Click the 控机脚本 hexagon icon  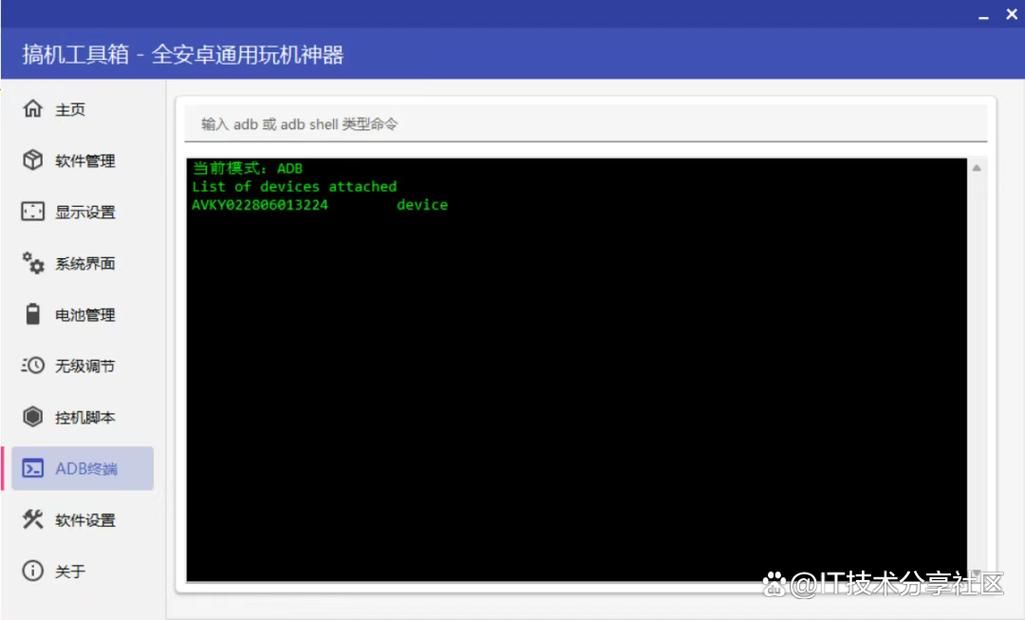(x=33, y=417)
